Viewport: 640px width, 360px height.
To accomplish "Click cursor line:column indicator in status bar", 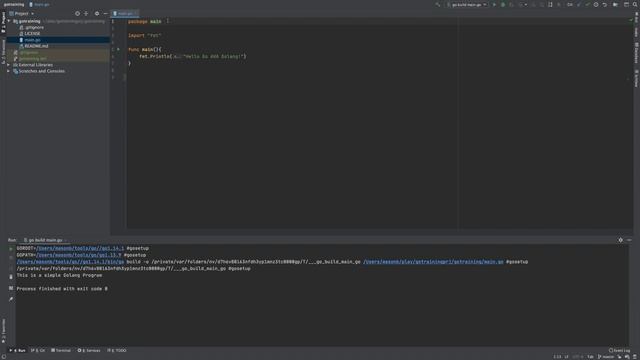I will pyautogui.click(x=557, y=357).
